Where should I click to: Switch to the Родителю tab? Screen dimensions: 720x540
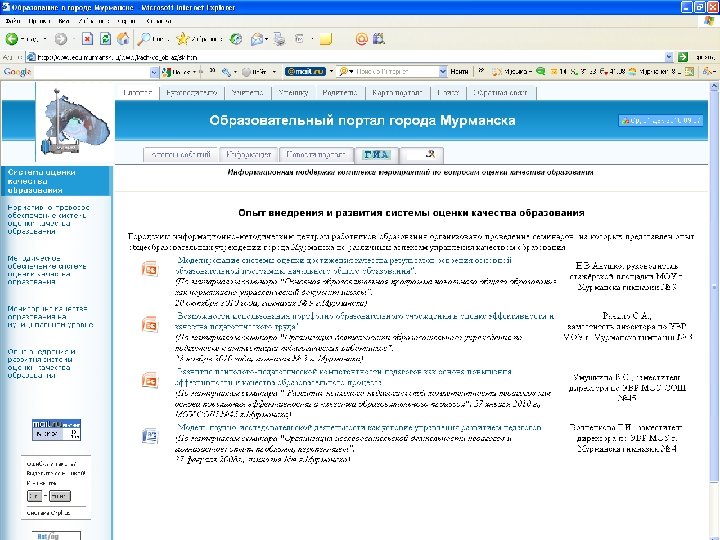(x=340, y=93)
